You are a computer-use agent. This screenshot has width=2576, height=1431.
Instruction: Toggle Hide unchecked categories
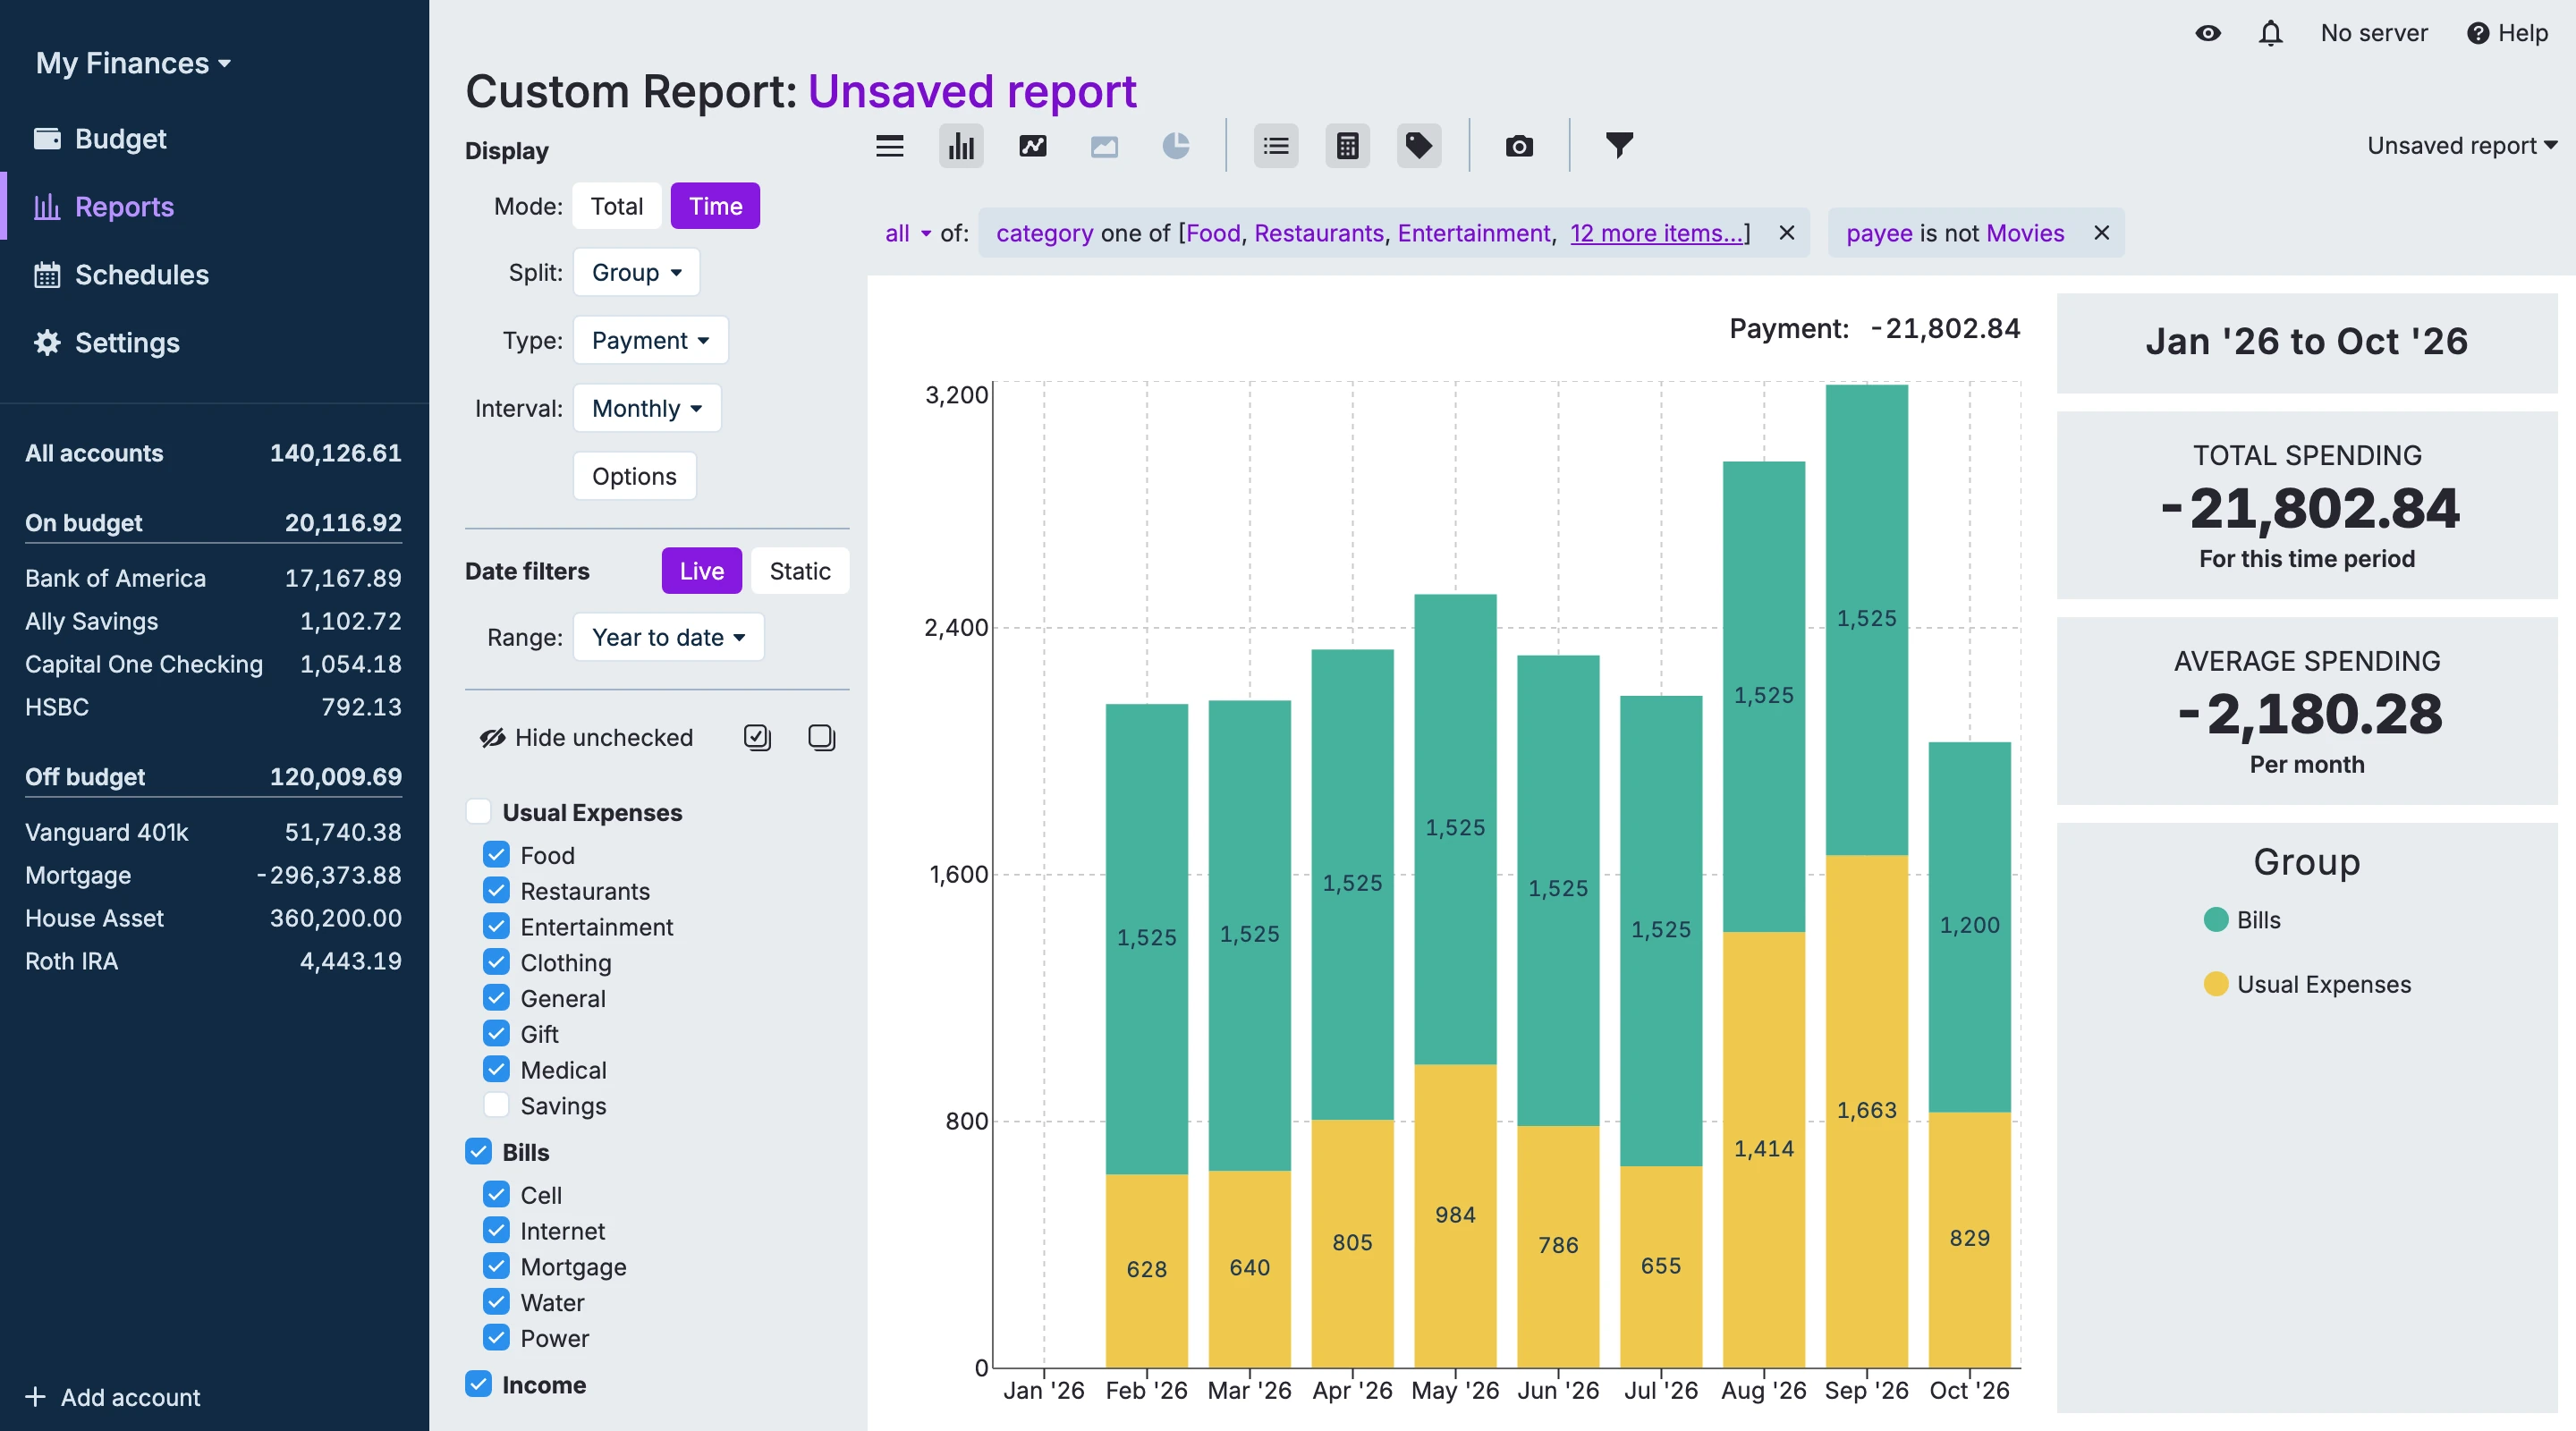[x=586, y=738]
